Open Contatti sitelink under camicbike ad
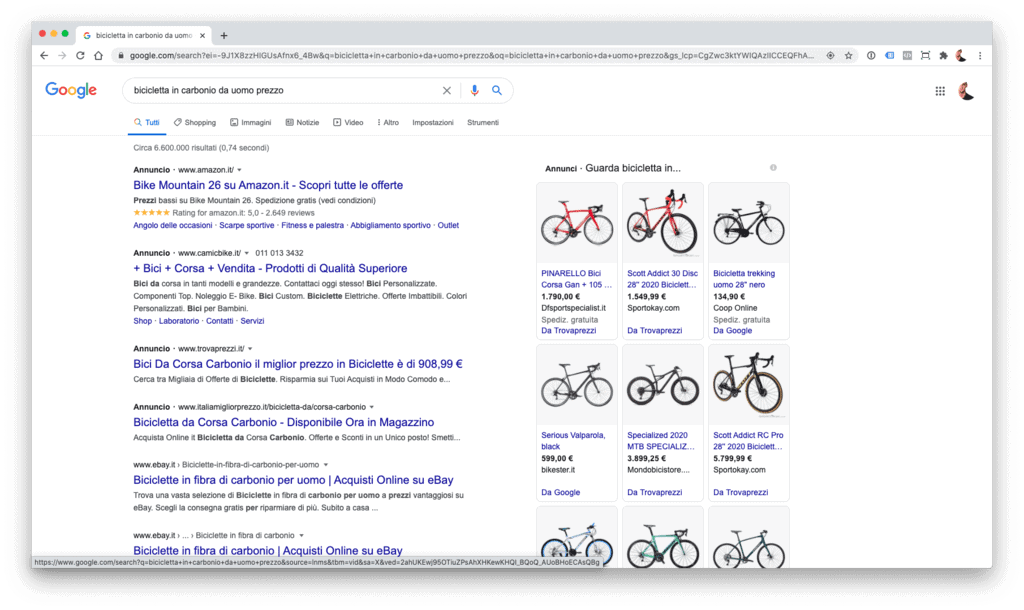1024x610 pixels. coord(219,321)
